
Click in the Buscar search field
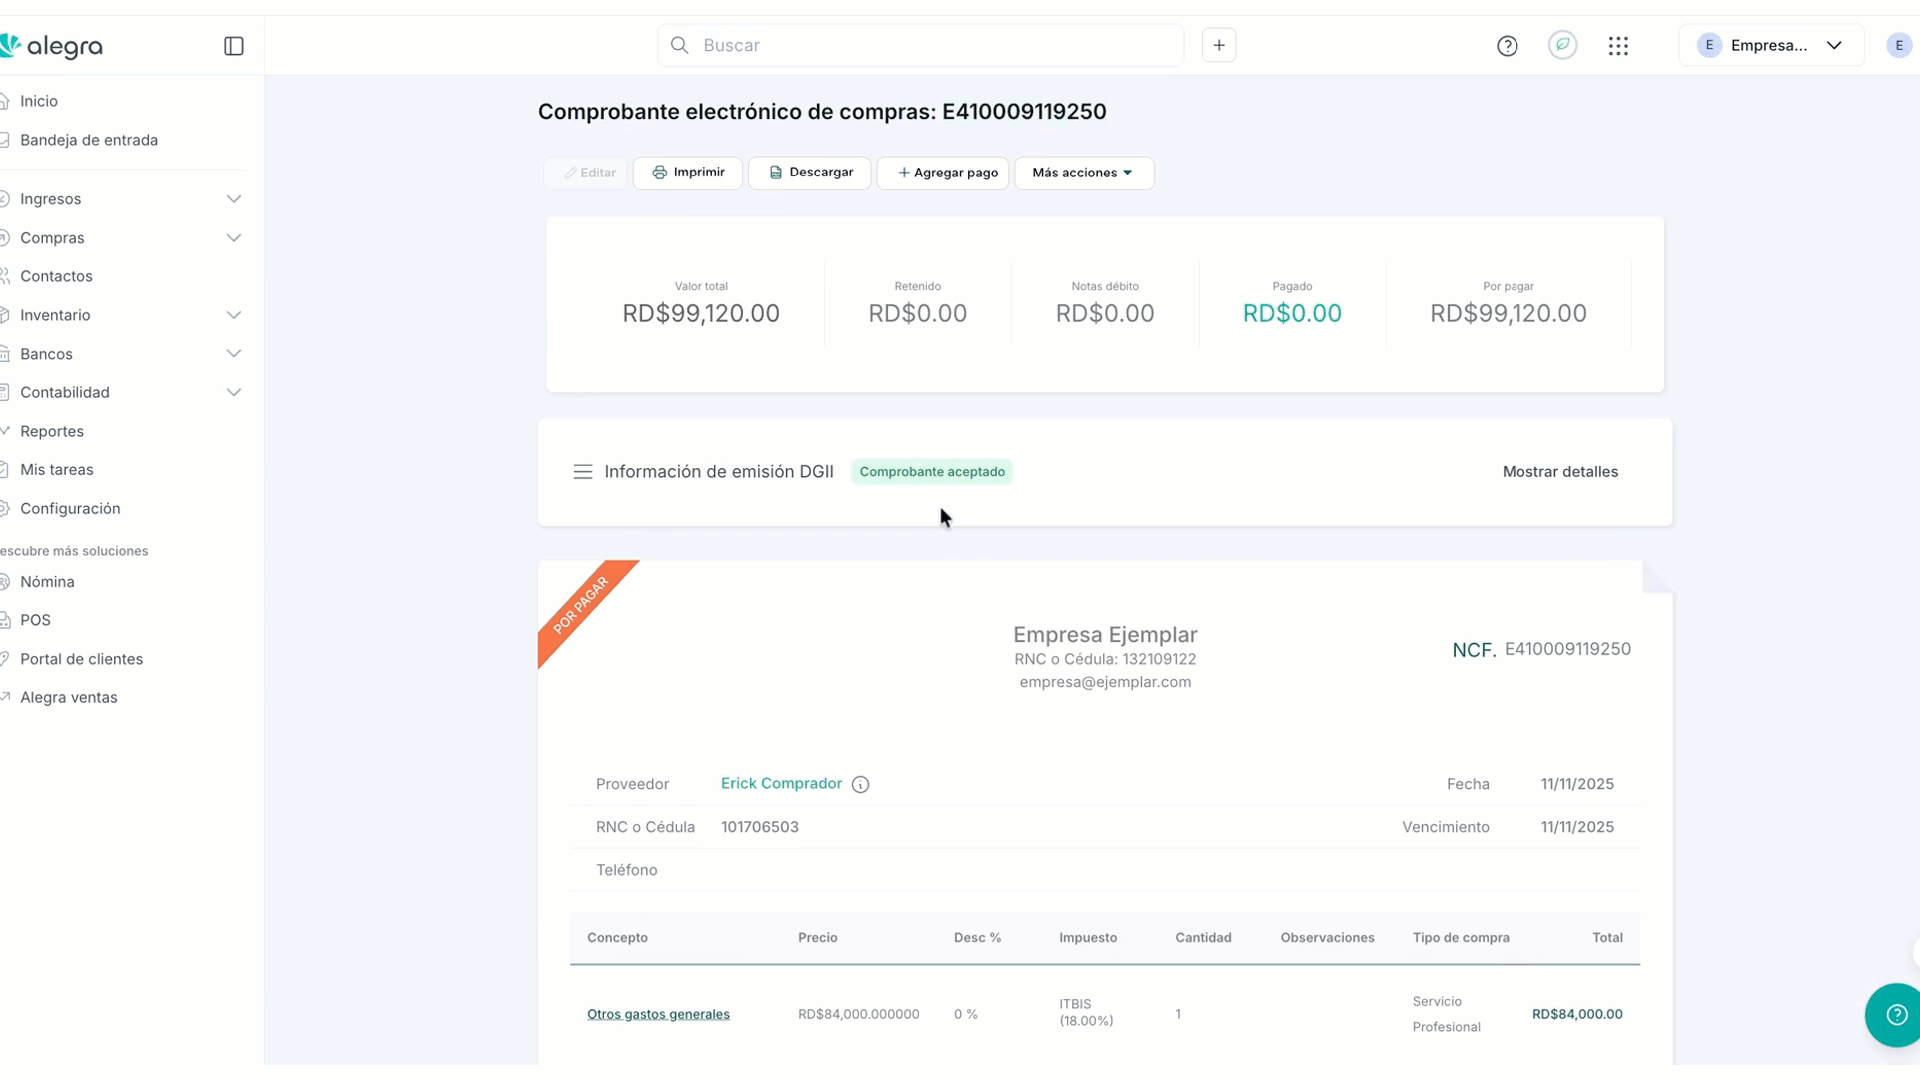point(920,45)
